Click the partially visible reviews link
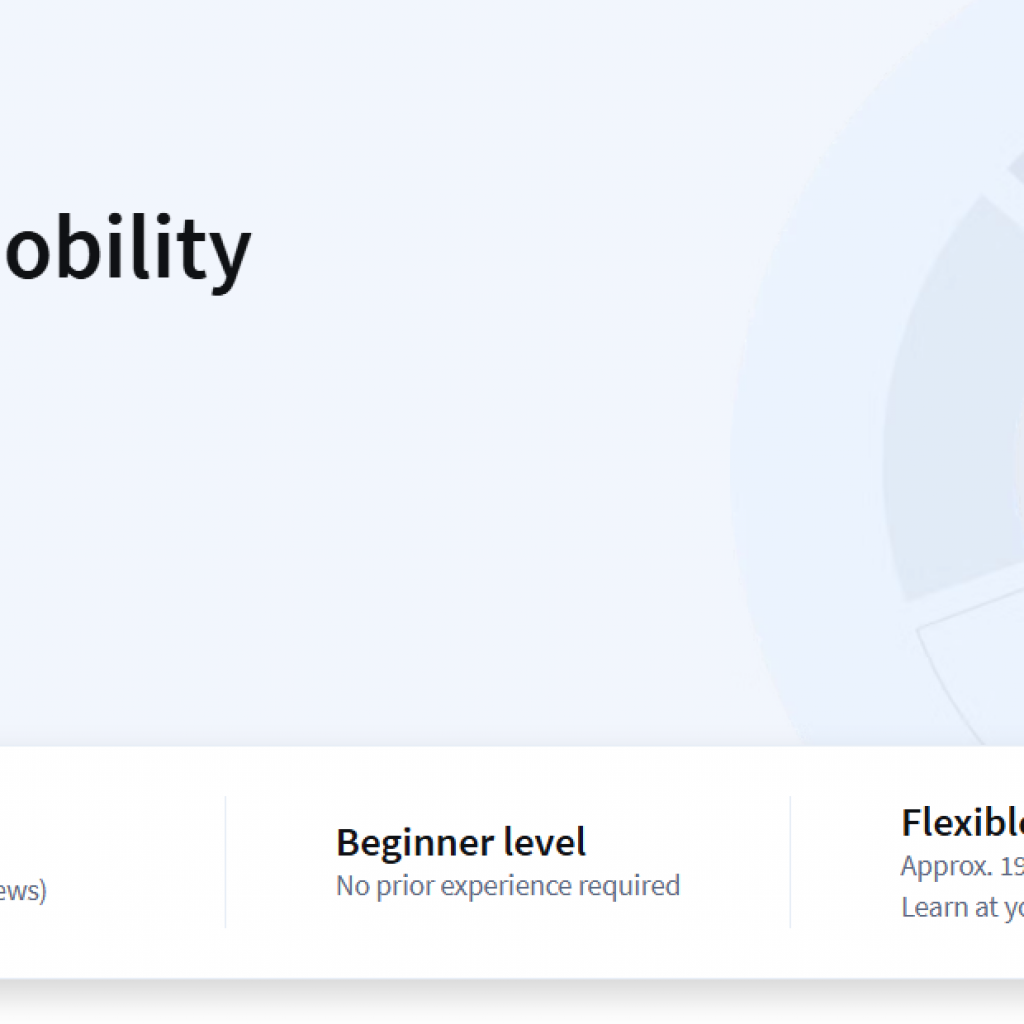The height and width of the screenshot is (1024, 1024). click(x=22, y=890)
